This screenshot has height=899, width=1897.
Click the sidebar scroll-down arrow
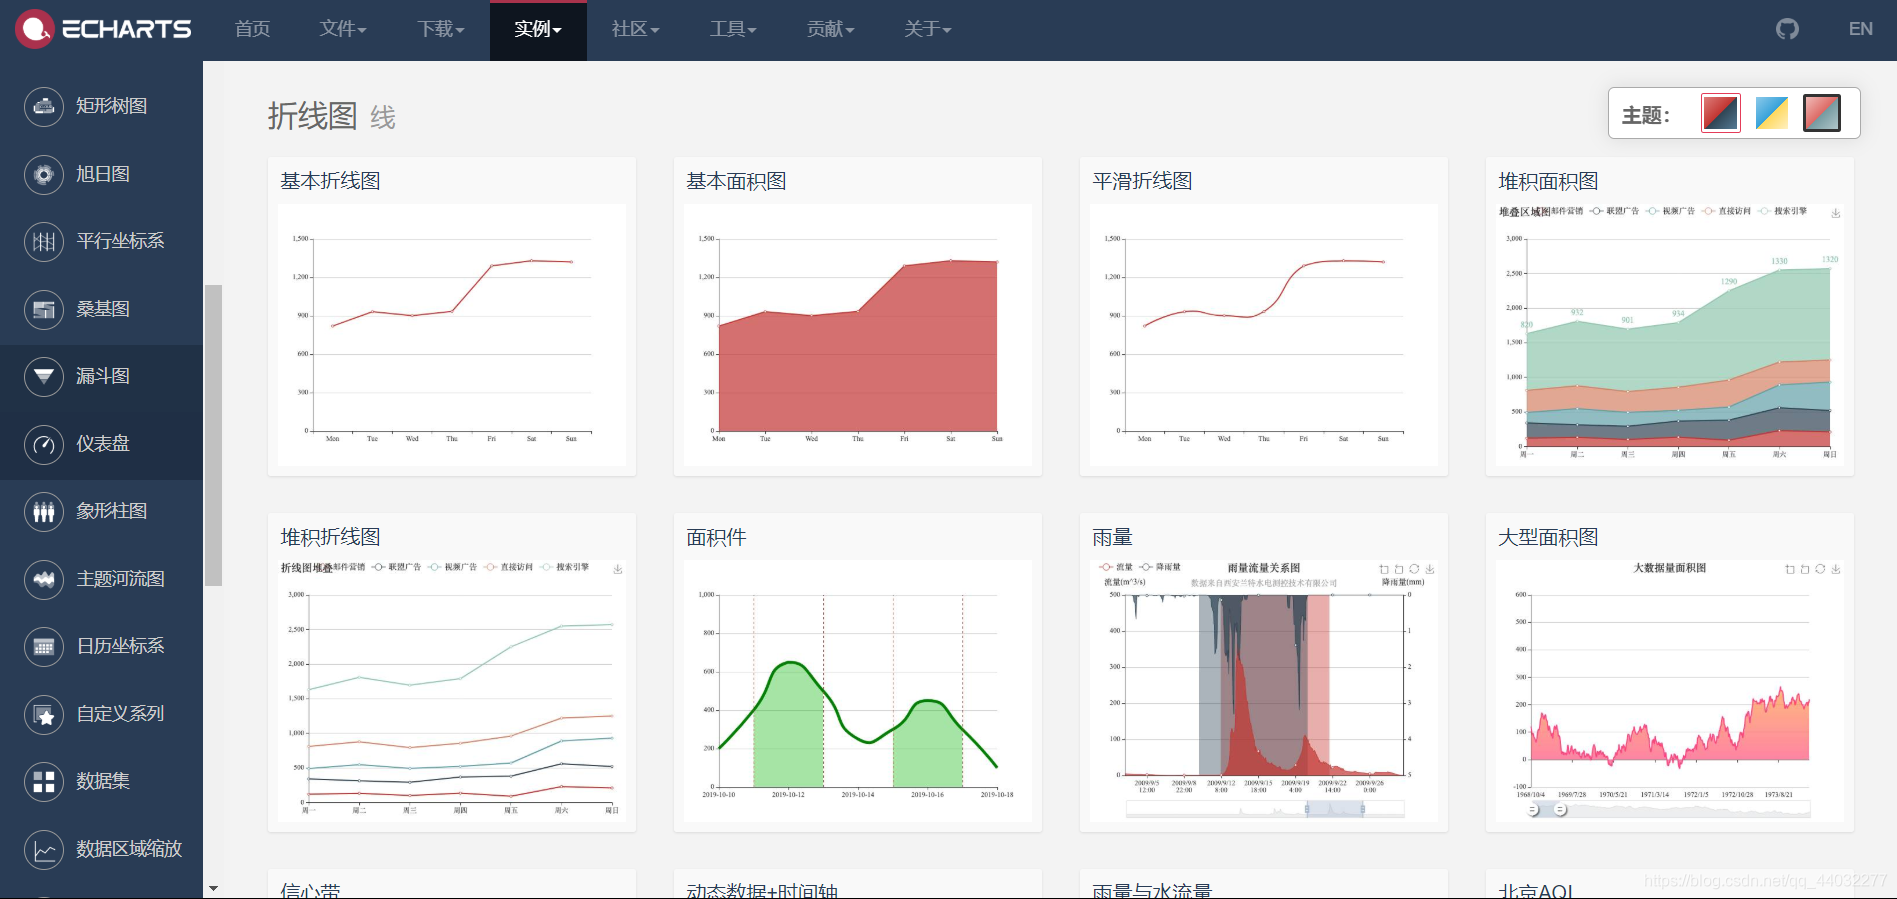(x=213, y=888)
